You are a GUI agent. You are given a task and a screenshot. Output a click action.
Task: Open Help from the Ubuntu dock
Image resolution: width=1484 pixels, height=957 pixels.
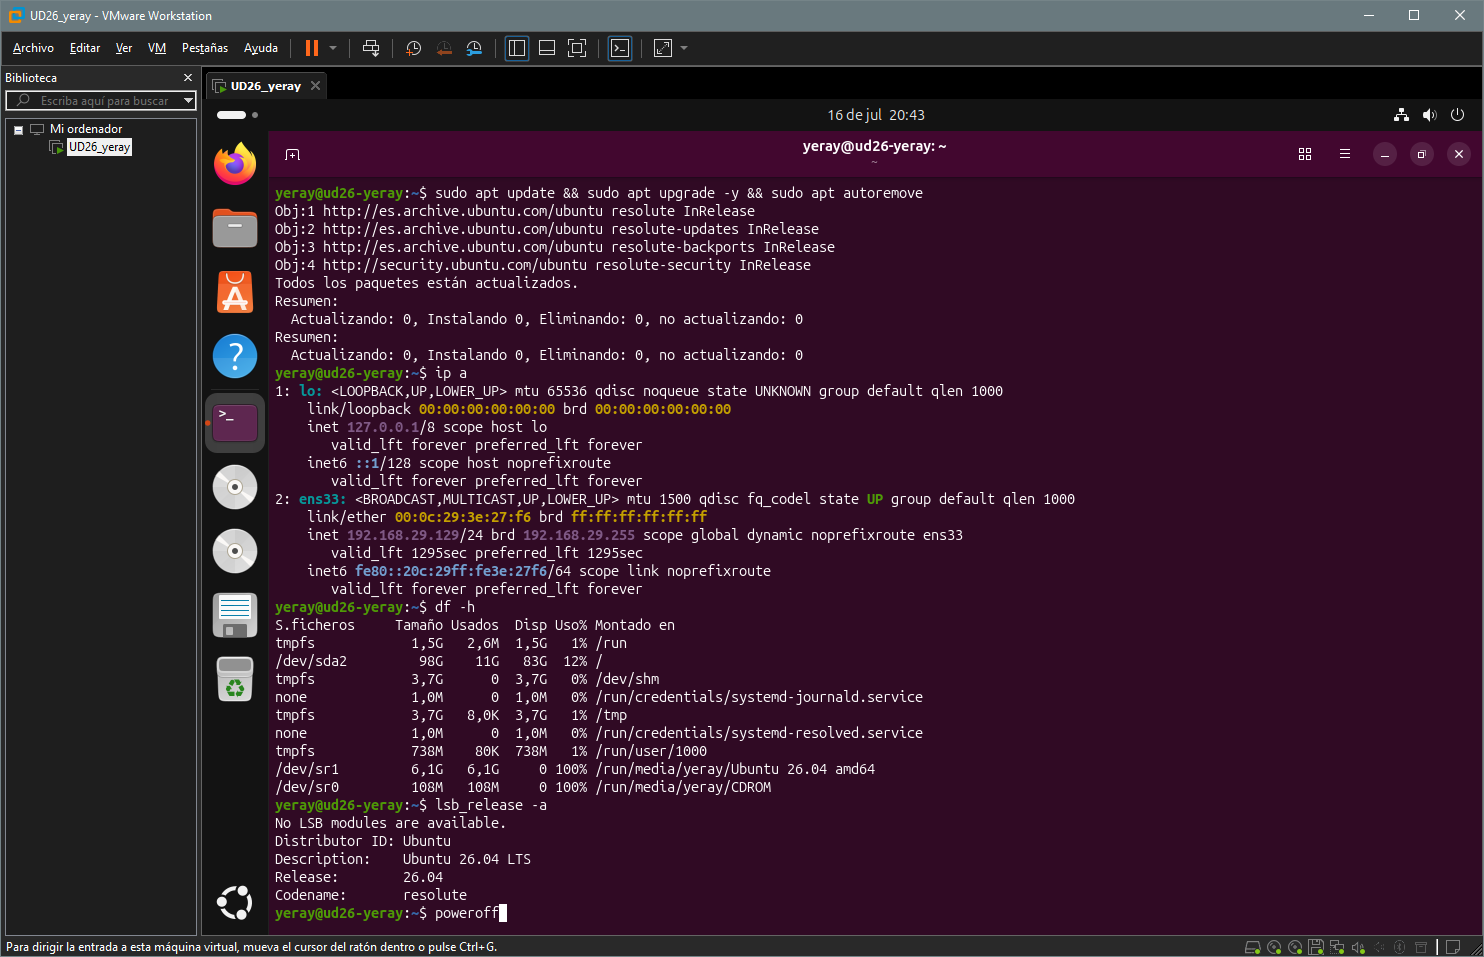(235, 356)
